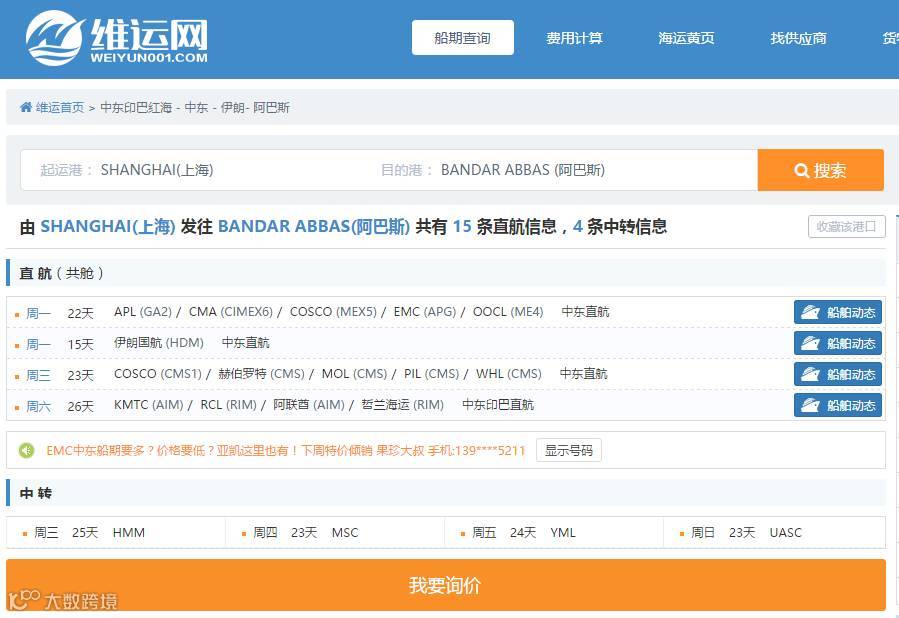Click 伊朗国航 (HDM) carrier text
The height and width of the screenshot is (618, 899).
(x=159, y=343)
